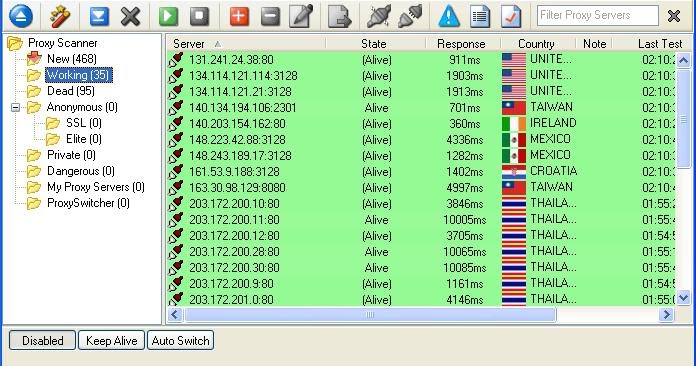Click the Keep Alive button
The image size is (696, 366).
pos(111,340)
